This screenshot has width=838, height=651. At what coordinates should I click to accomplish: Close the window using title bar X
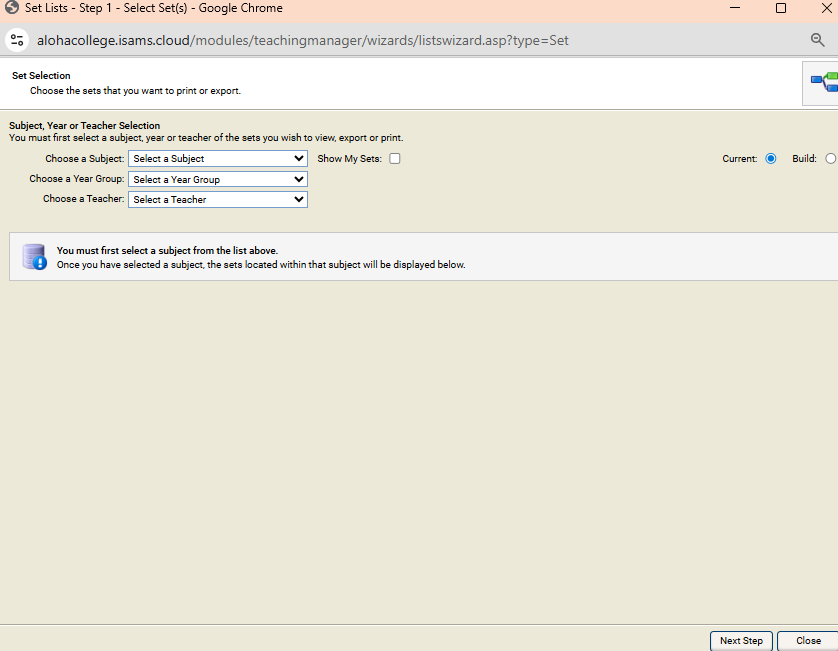[x=826, y=8]
